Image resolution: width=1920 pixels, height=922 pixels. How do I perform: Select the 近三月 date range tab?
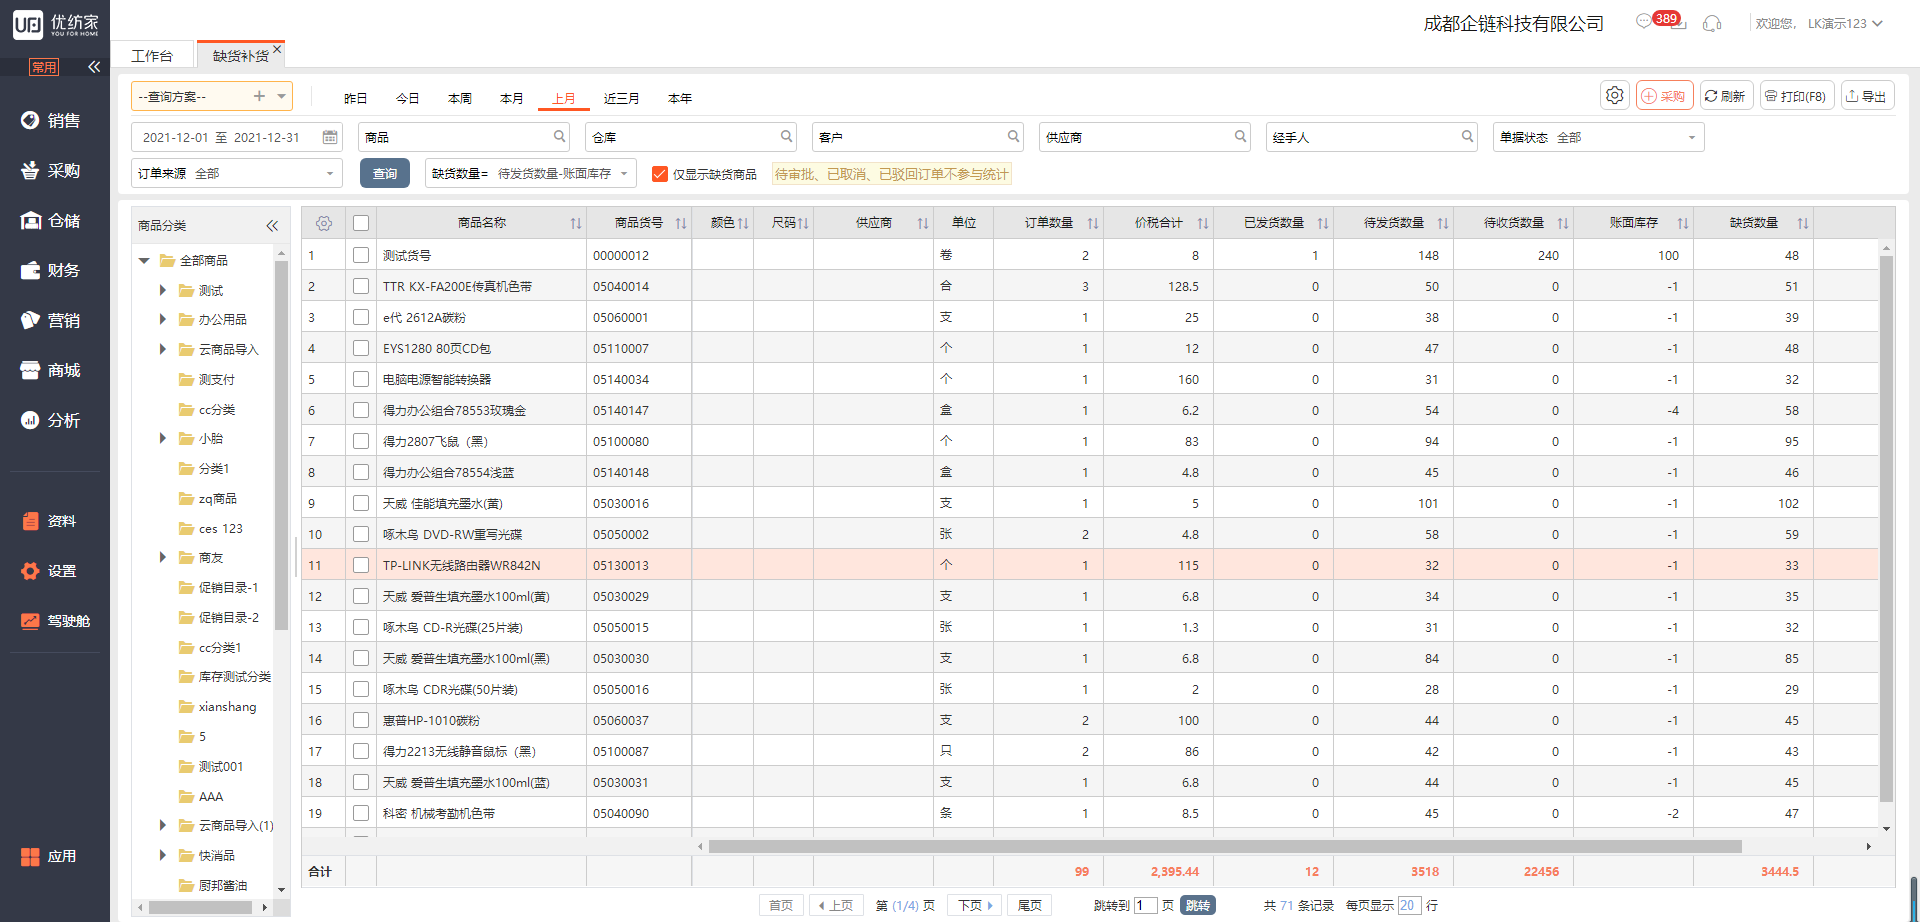coord(621,98)
